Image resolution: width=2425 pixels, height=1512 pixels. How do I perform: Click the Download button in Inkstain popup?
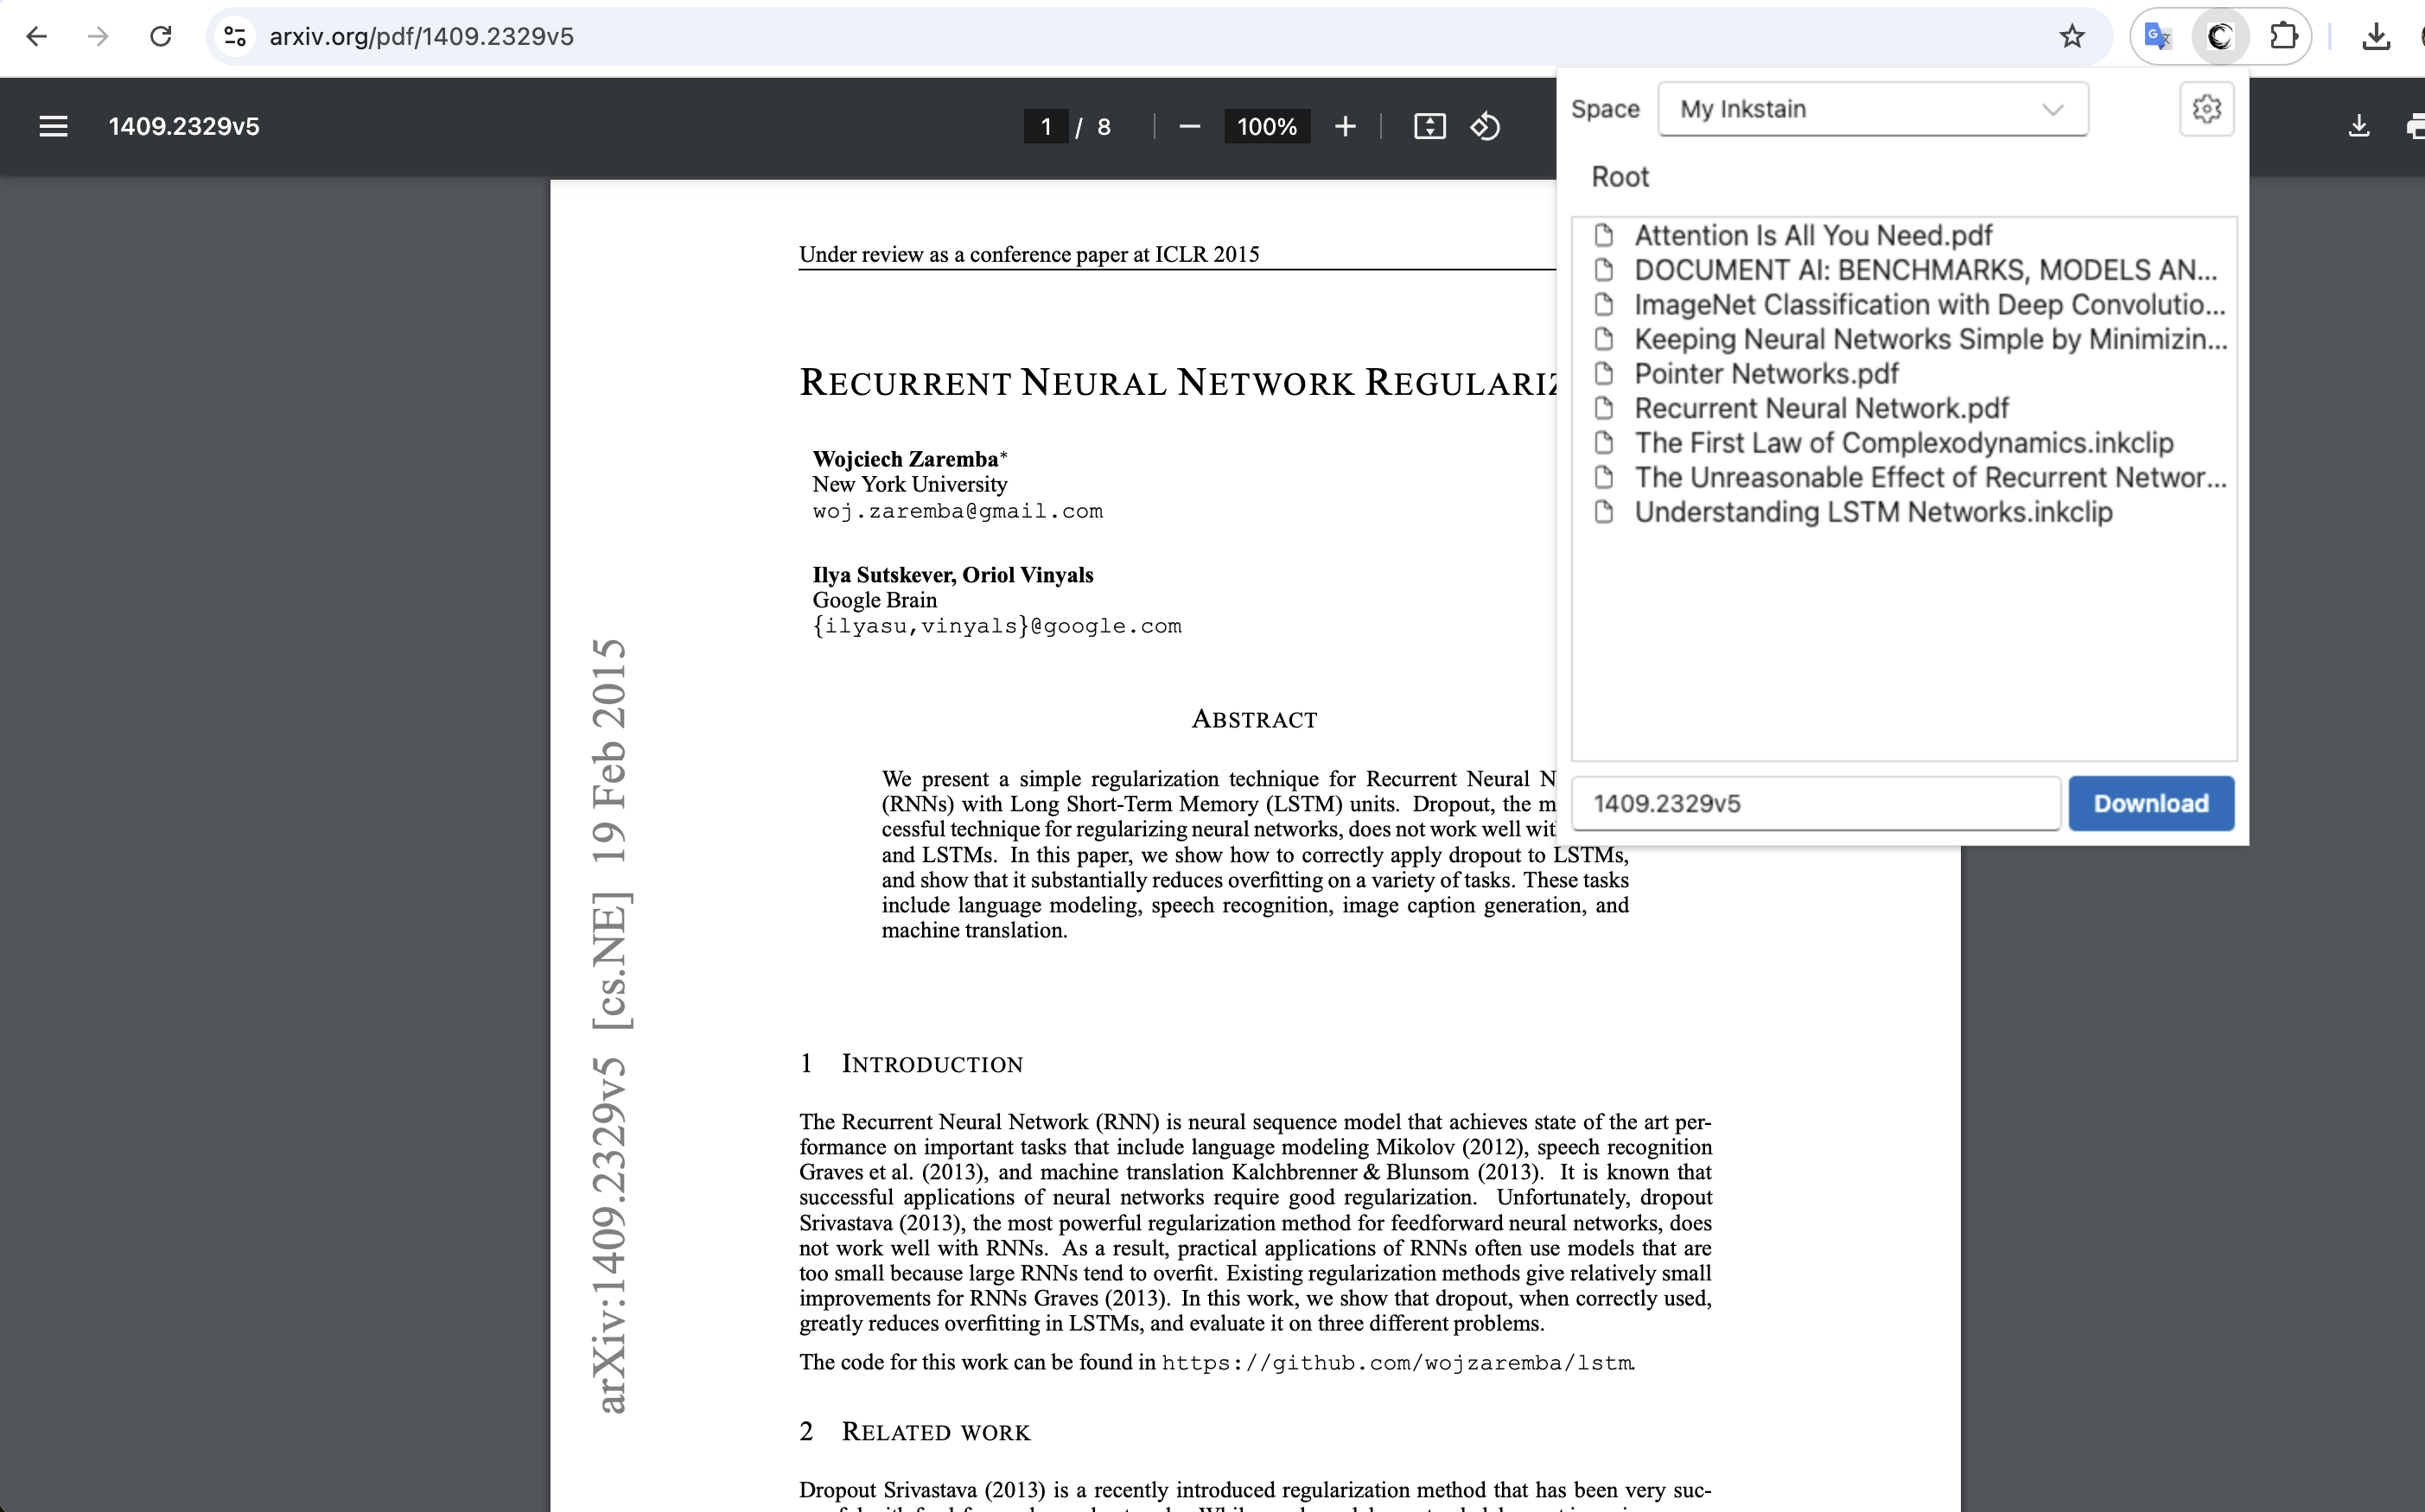coord(2151,803)
